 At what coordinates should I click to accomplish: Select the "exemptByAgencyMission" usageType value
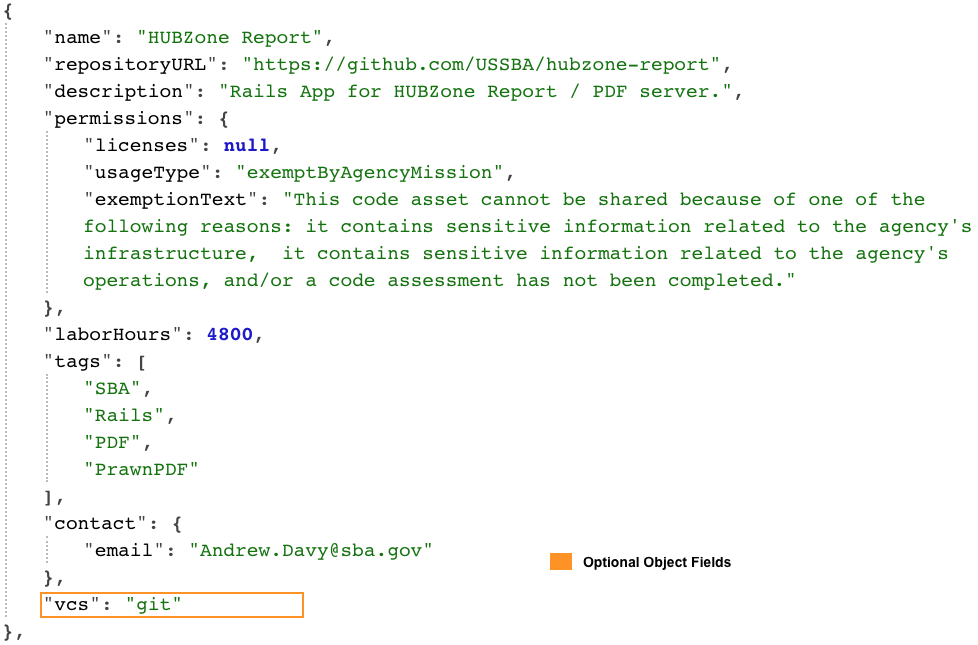coord(369,173)
